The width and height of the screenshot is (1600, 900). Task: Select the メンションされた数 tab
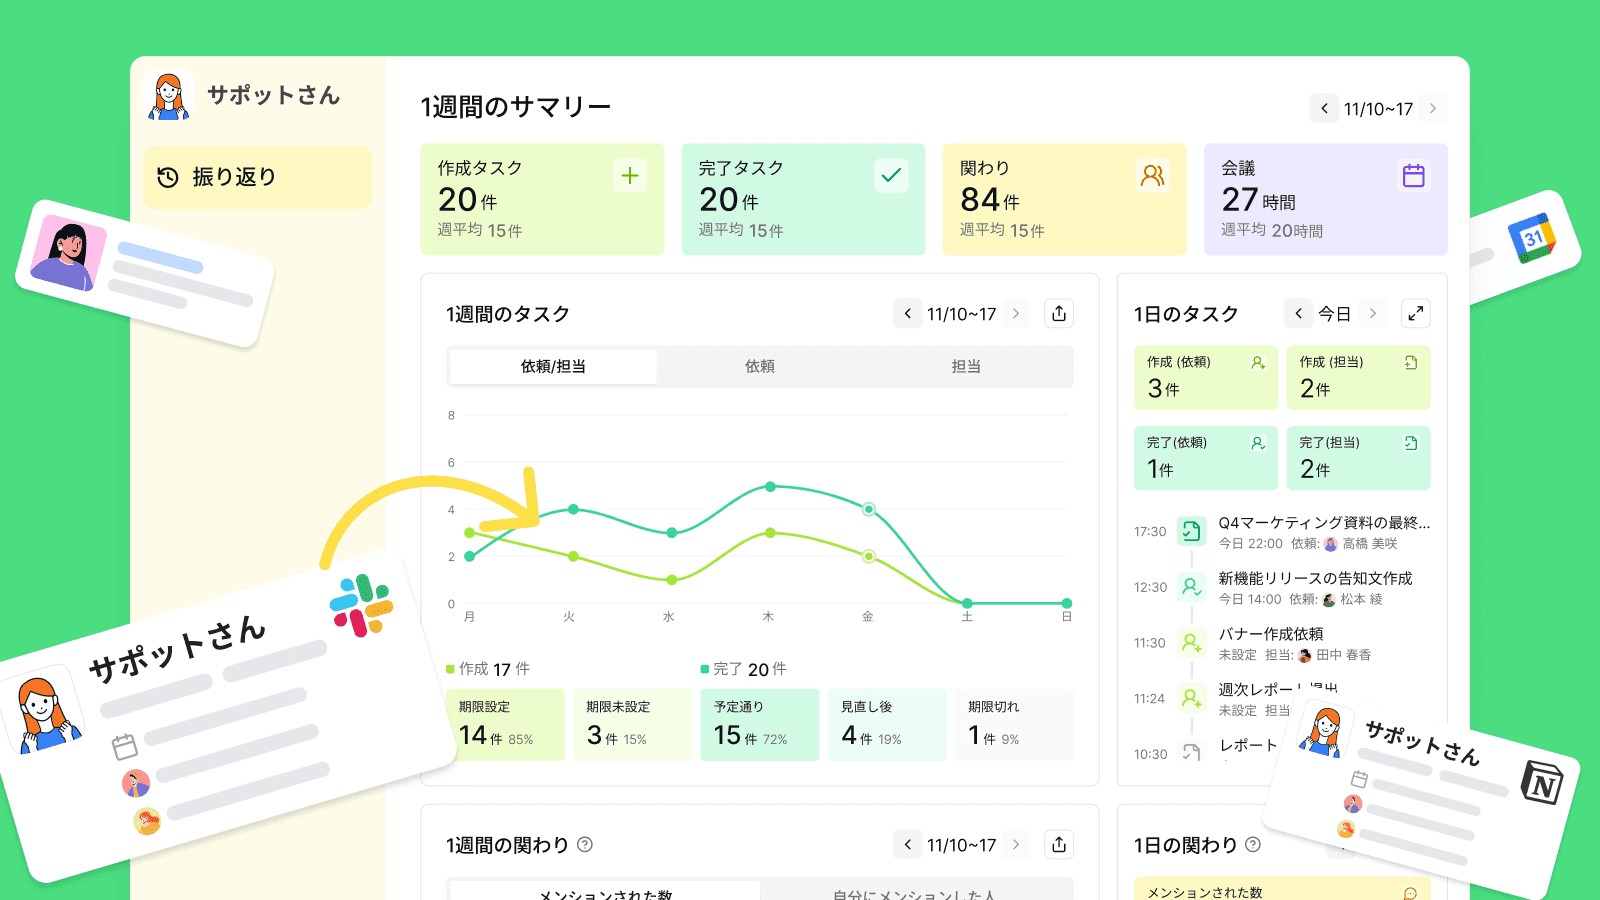[605, 893]
